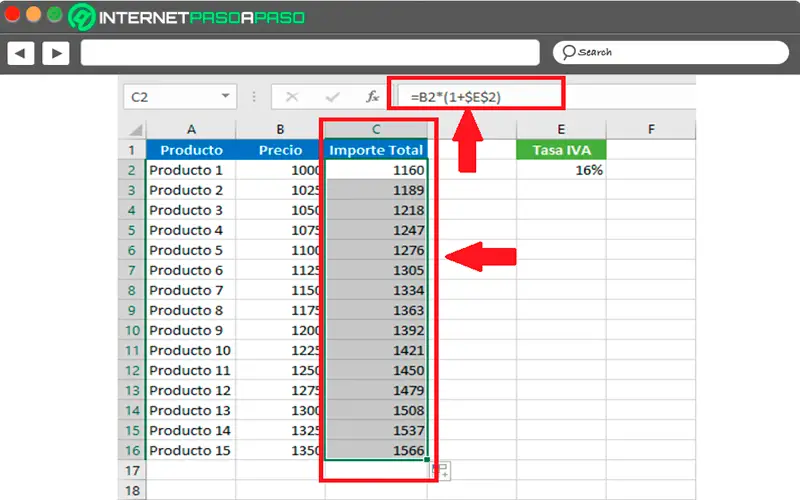This screenshot has width=800, height=500.
Task: Select row 16 header
Action: tap(132, 451)
